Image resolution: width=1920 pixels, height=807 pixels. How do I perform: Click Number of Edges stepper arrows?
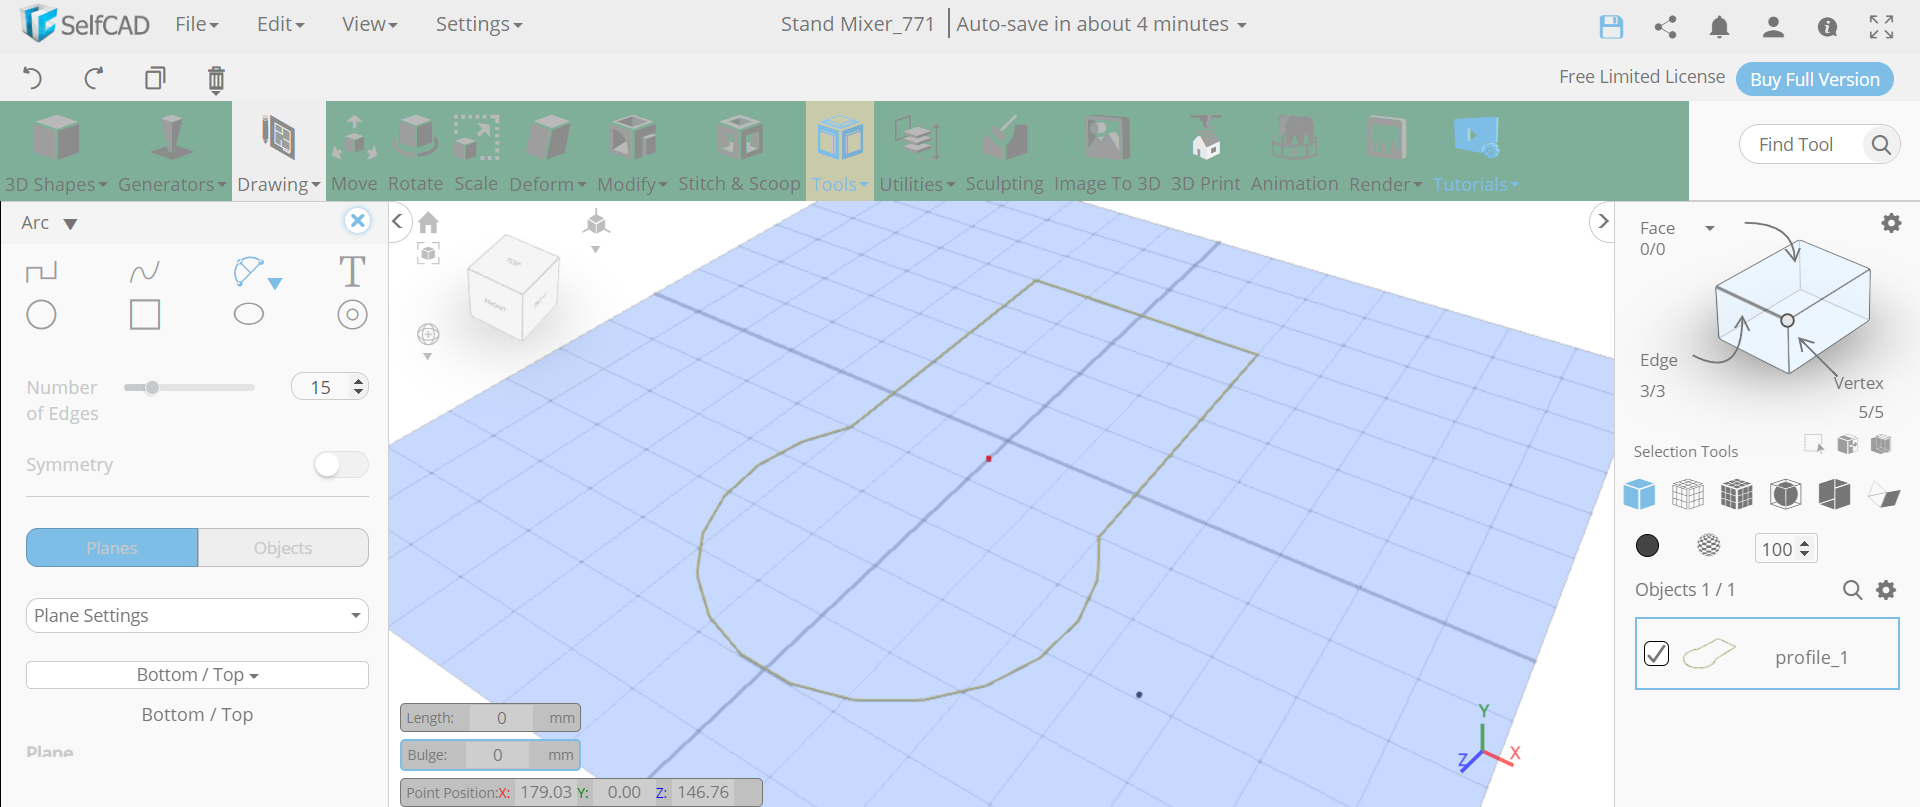[x=359, y=387]
